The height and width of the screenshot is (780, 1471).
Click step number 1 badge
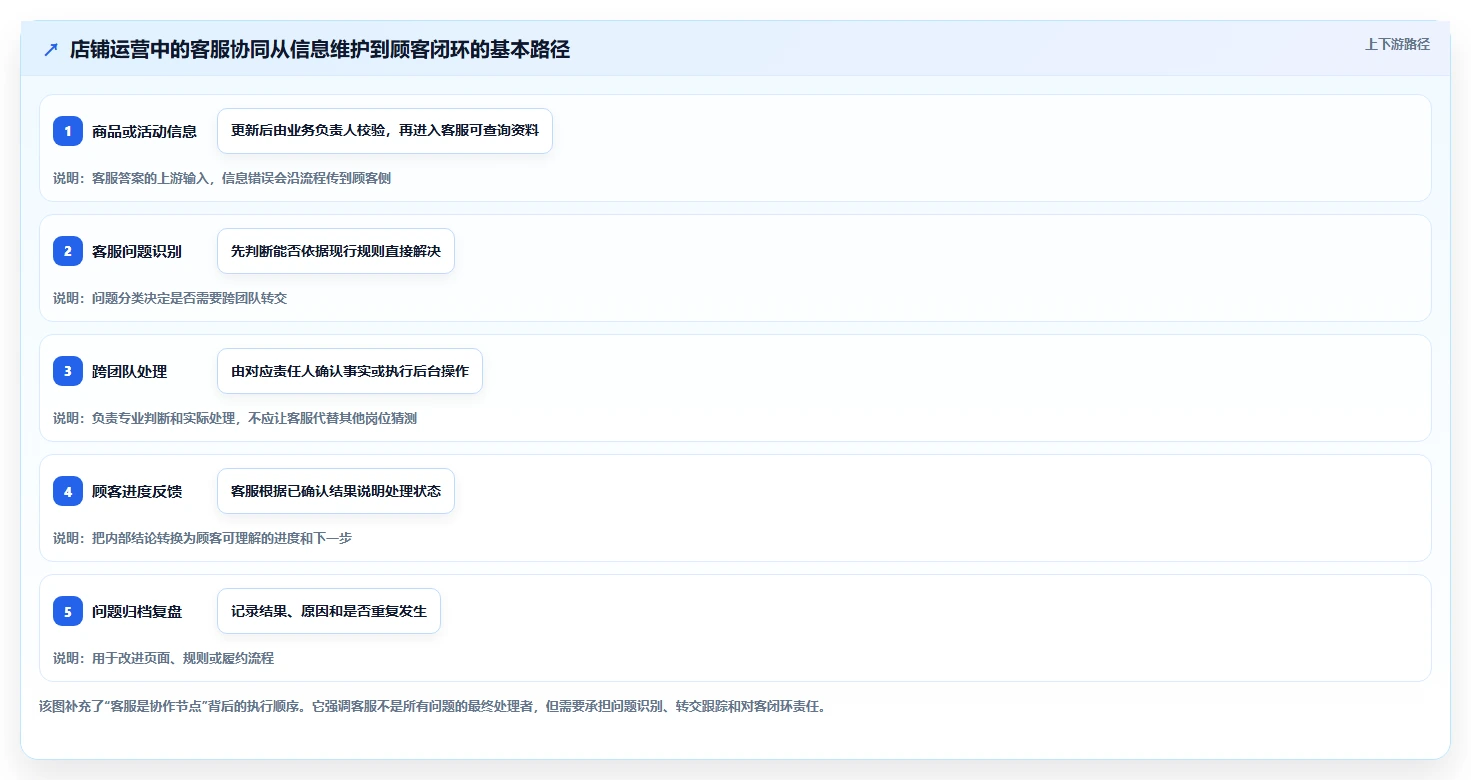(x=68, y=131)
